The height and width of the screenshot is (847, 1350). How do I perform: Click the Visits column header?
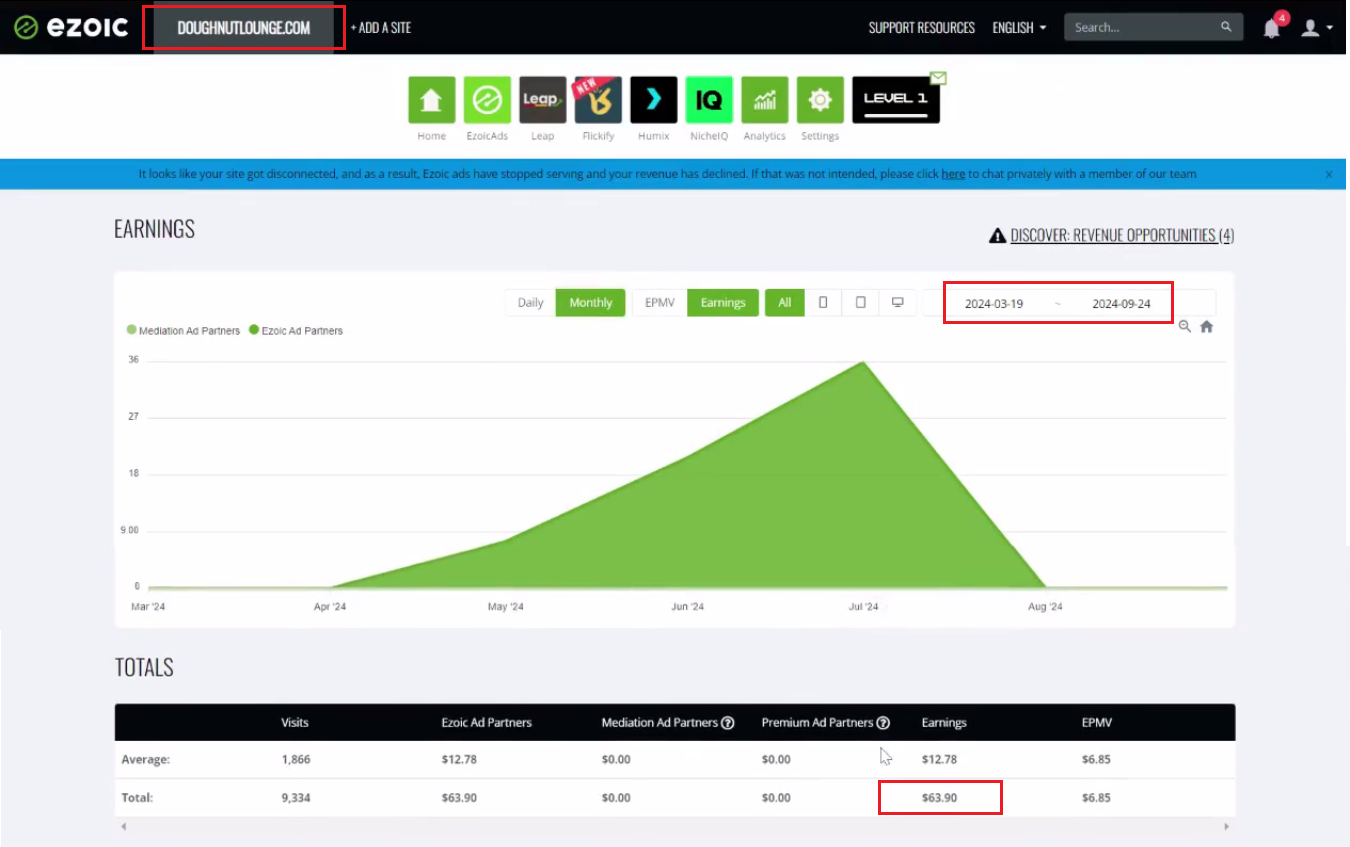tap(295, 723)
